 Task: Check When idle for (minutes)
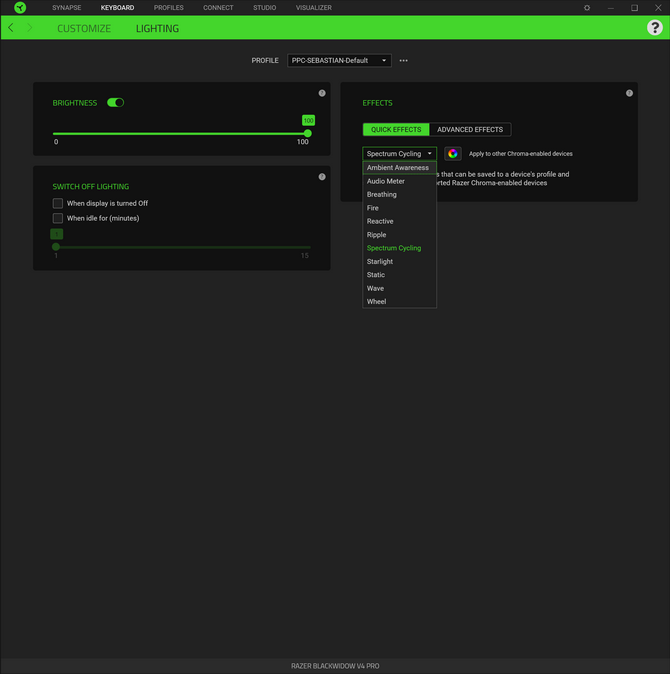point(58,218)
